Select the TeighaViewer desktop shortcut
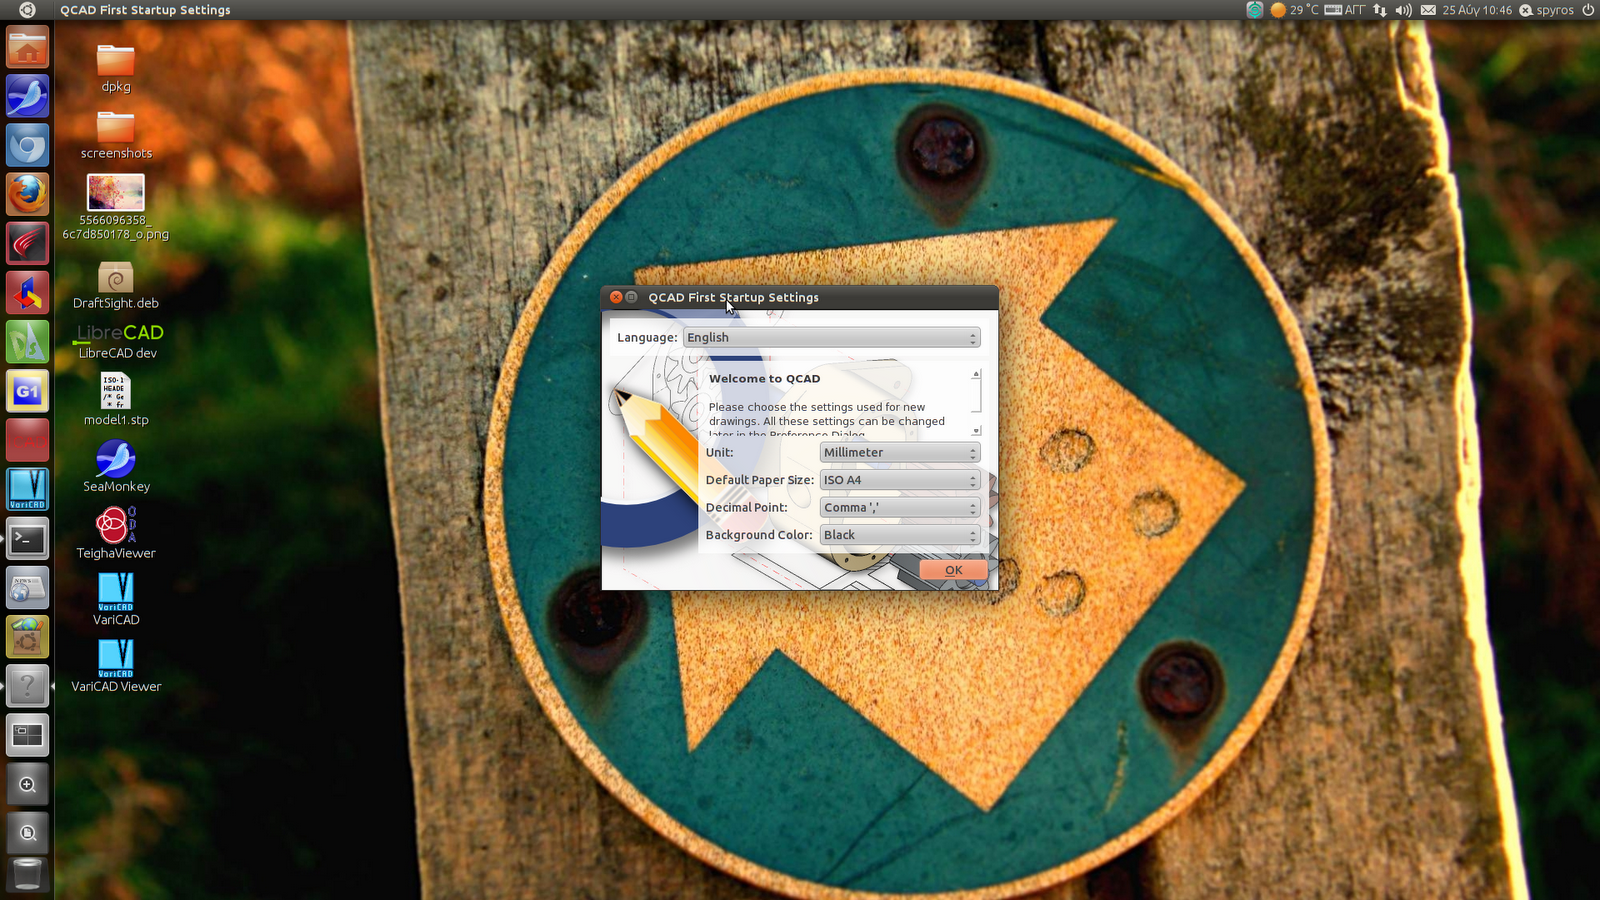 pos(116,533)
